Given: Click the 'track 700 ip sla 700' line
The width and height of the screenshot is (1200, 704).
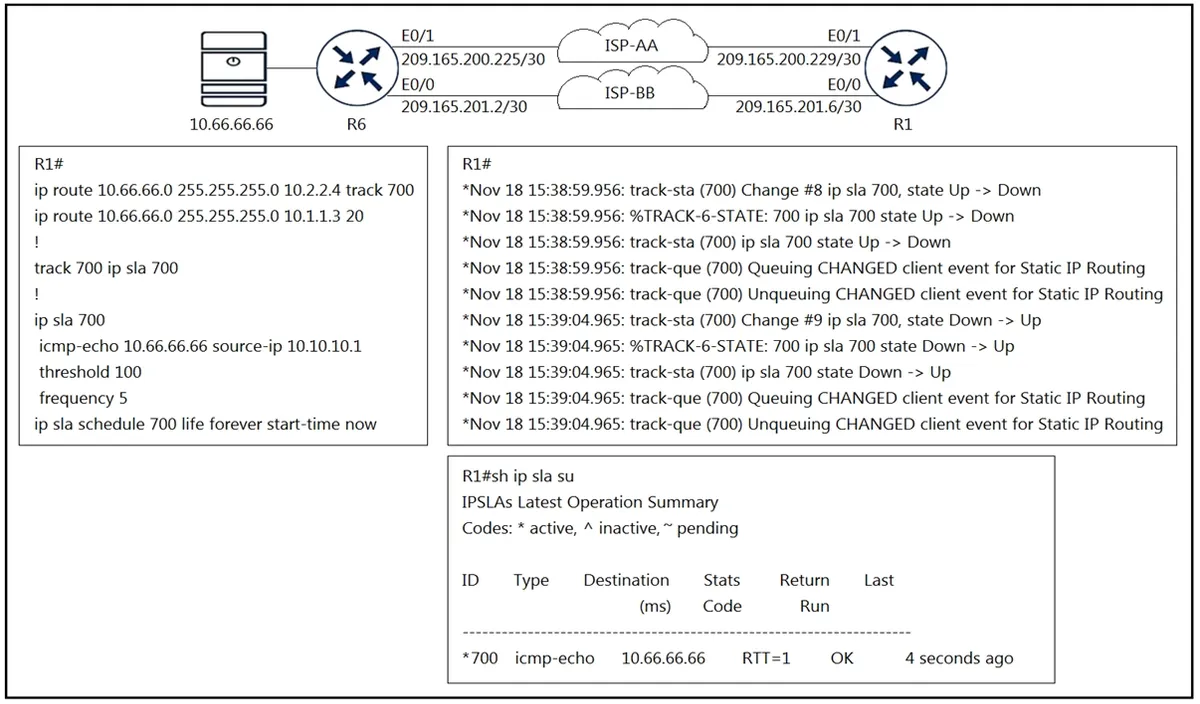Looking at the screenshot, I should [106, 268].
